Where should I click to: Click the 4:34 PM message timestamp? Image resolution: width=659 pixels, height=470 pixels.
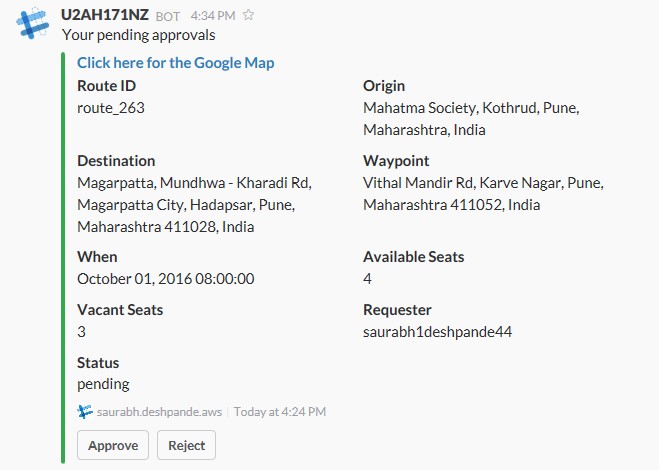213,16
